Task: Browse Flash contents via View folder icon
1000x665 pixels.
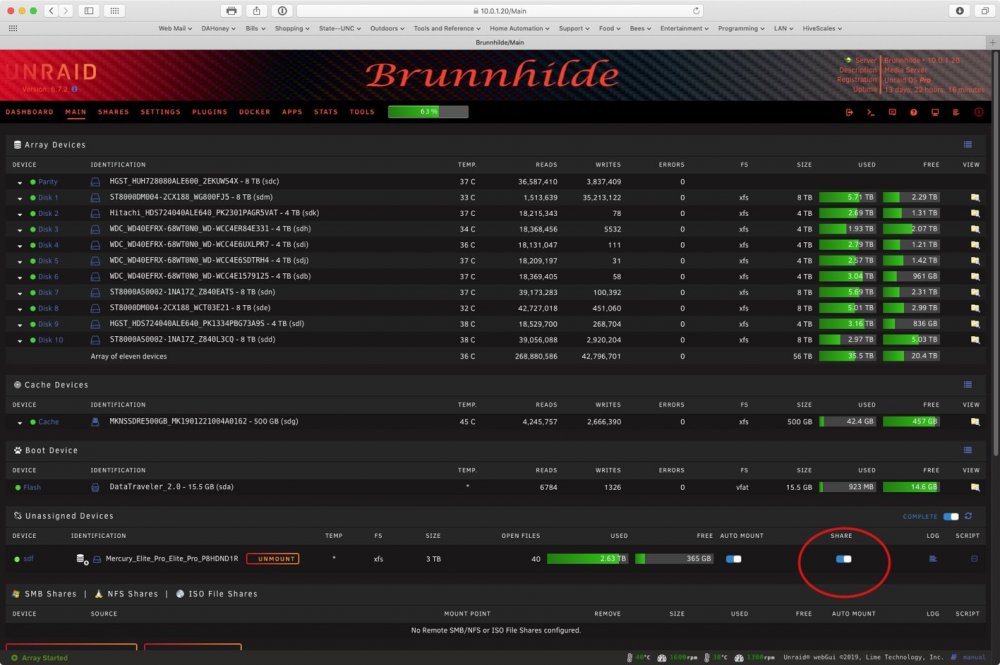Action: click(x=974, y=487)
